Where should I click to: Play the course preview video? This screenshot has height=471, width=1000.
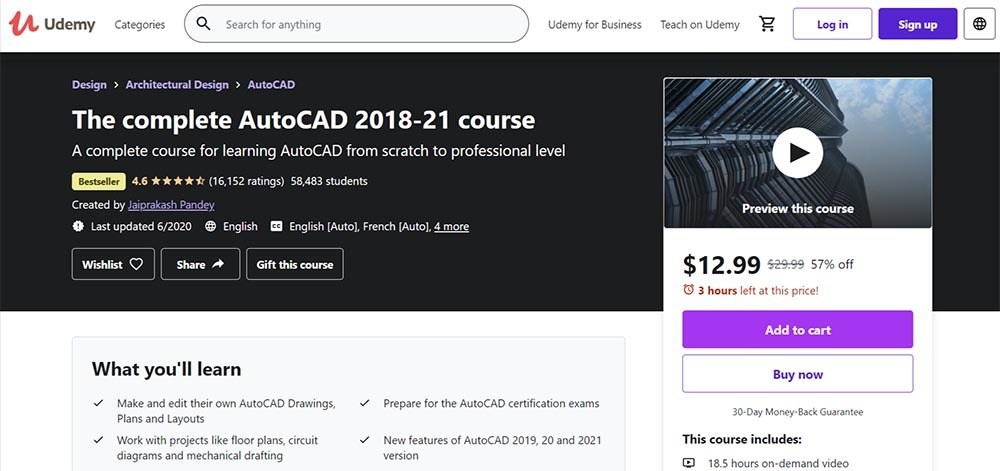point(797,153)
